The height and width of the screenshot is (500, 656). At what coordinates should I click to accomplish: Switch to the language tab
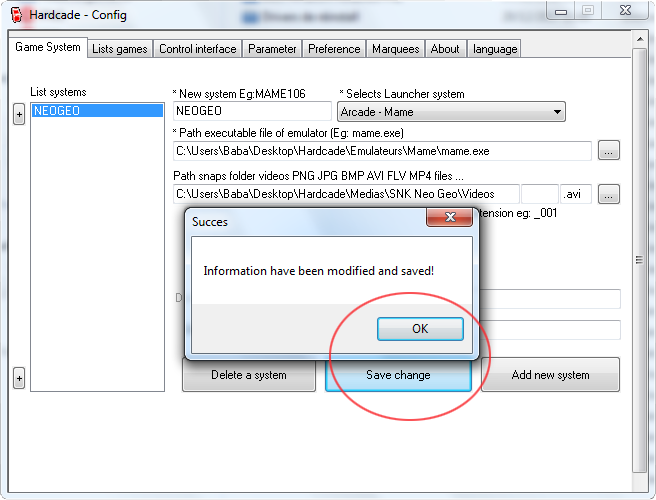coord(495,49)
